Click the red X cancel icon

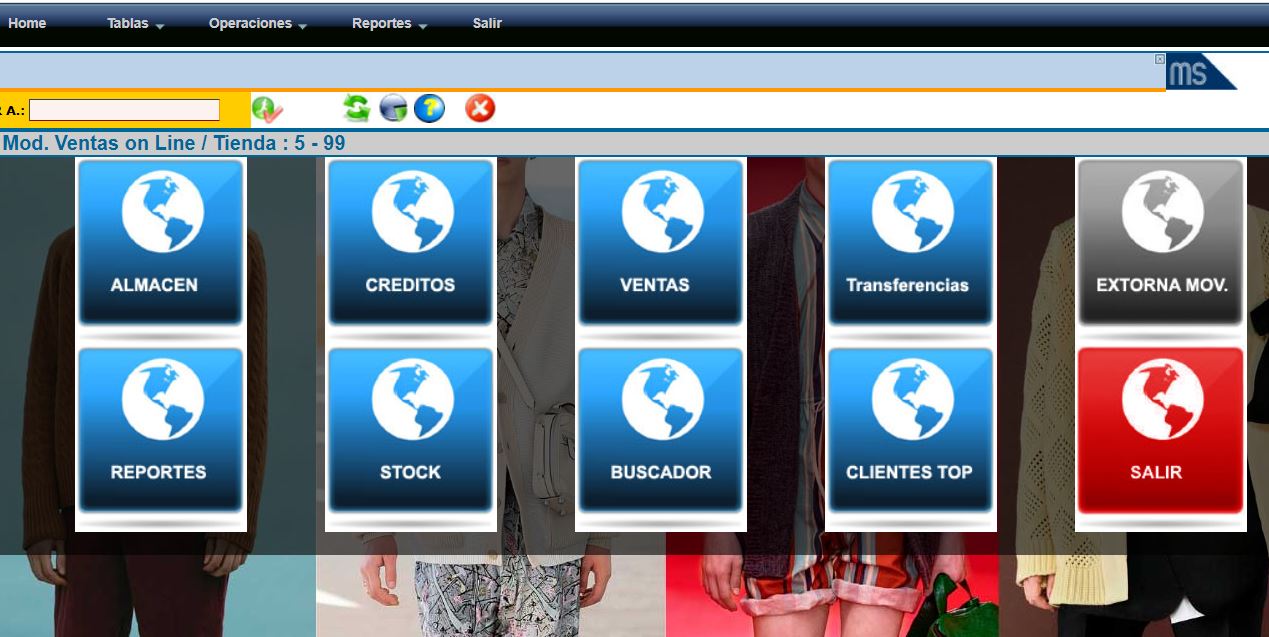pyautogui.click(x=480, y=108)
